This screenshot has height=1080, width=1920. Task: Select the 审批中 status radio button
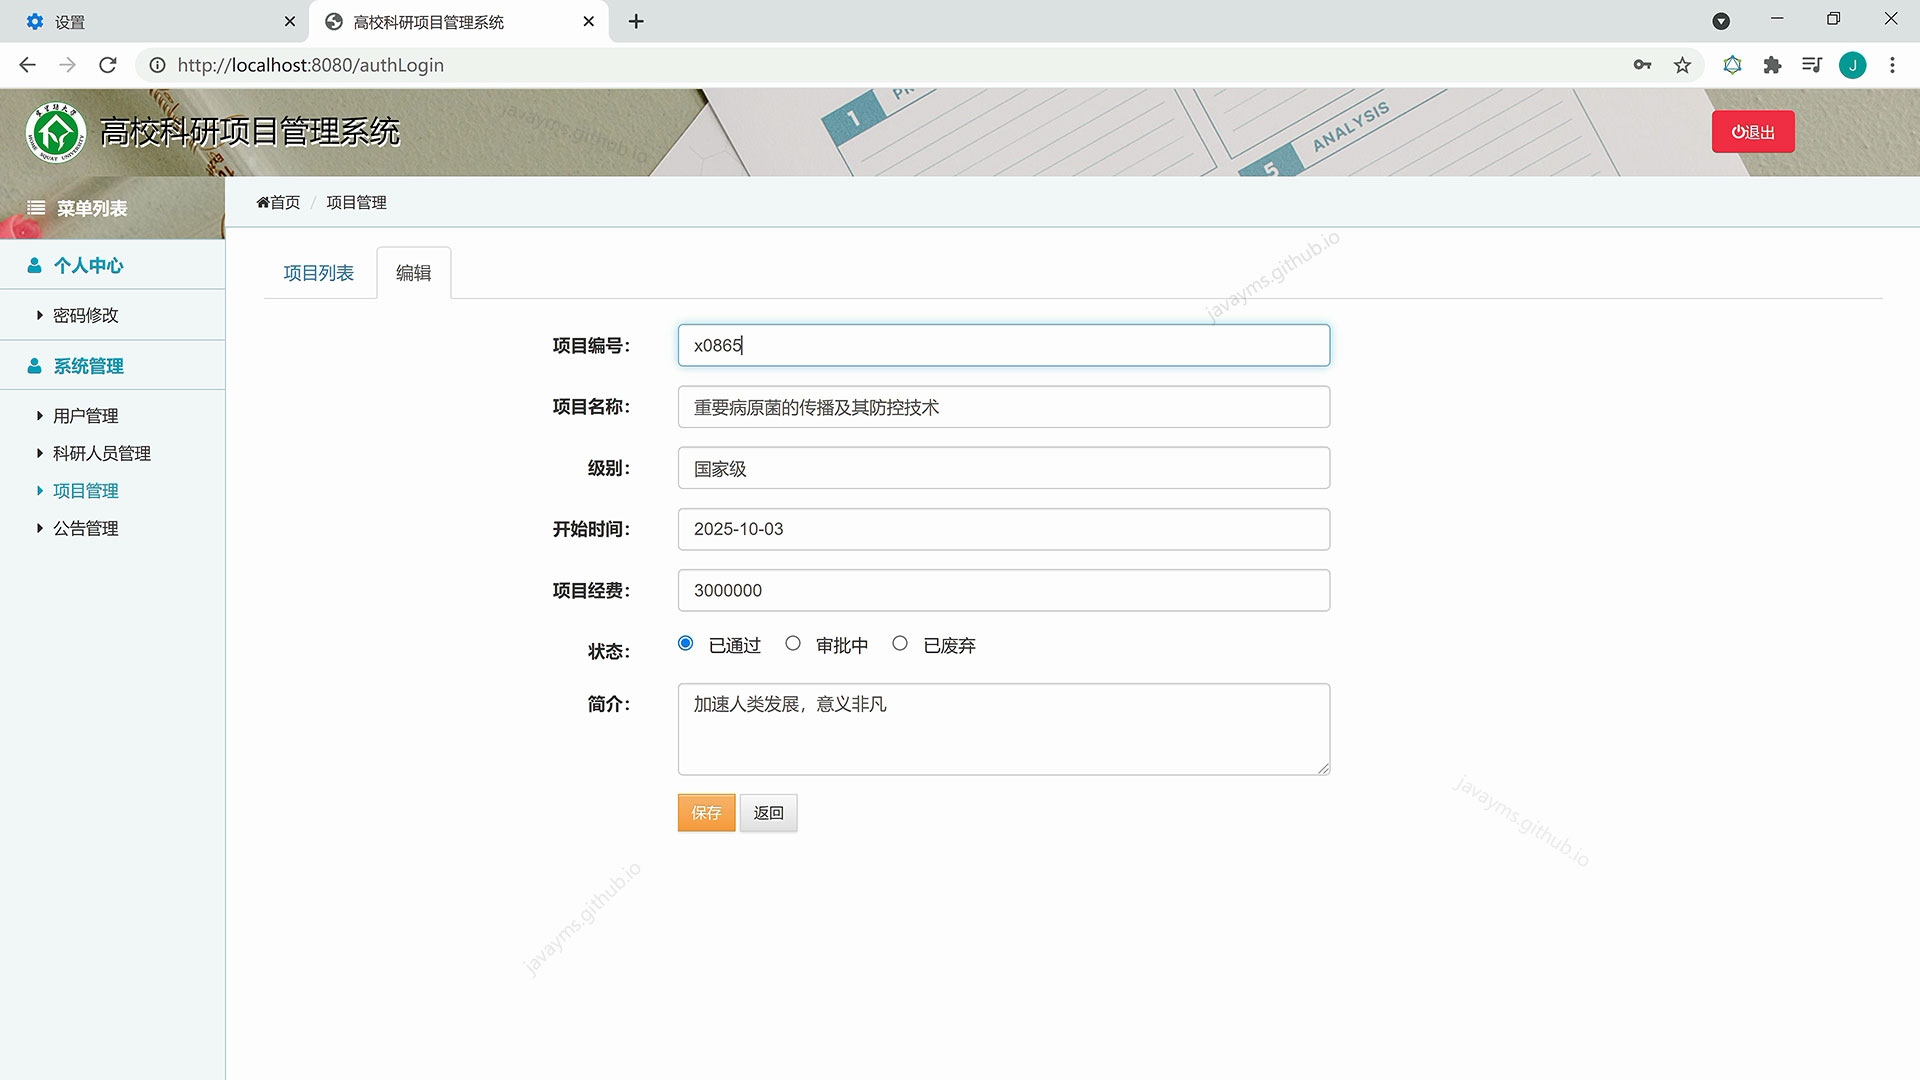coord(793,643)
